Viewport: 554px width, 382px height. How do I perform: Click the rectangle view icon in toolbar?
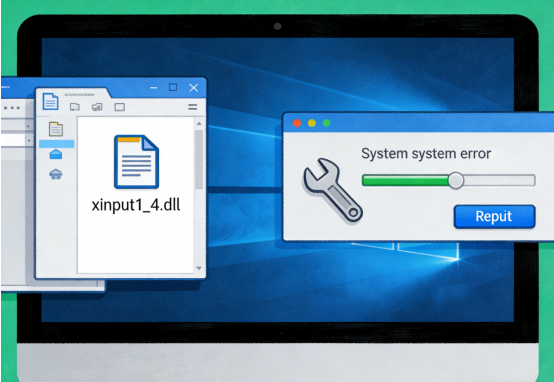pos(119,107)
